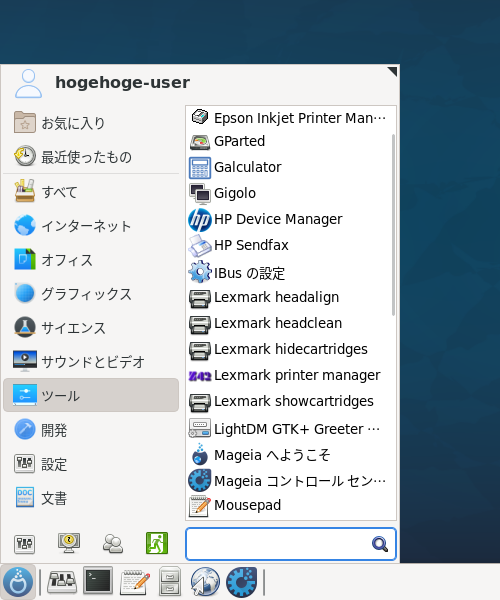Select the ツール category

[91, 395]
